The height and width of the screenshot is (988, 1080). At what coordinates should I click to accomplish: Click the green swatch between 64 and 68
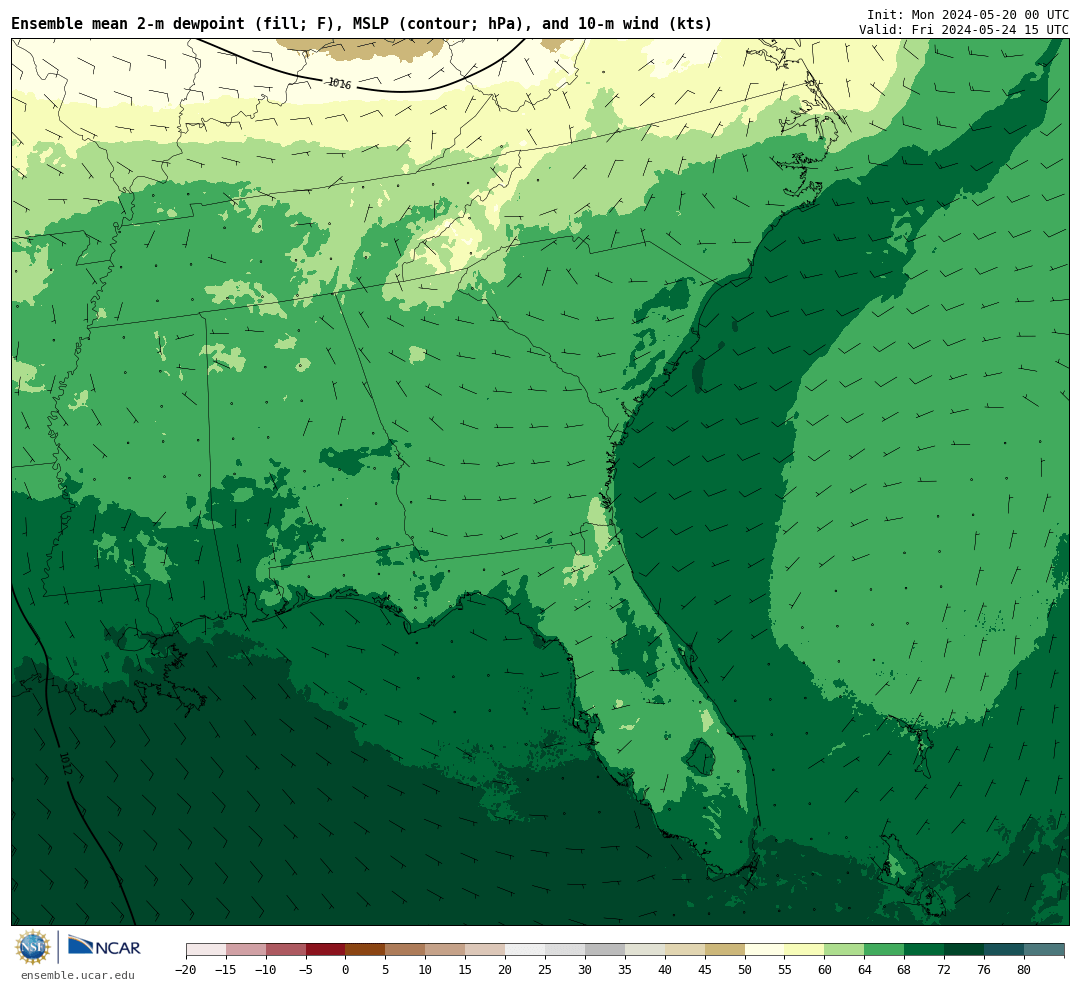tap(885, 950)
